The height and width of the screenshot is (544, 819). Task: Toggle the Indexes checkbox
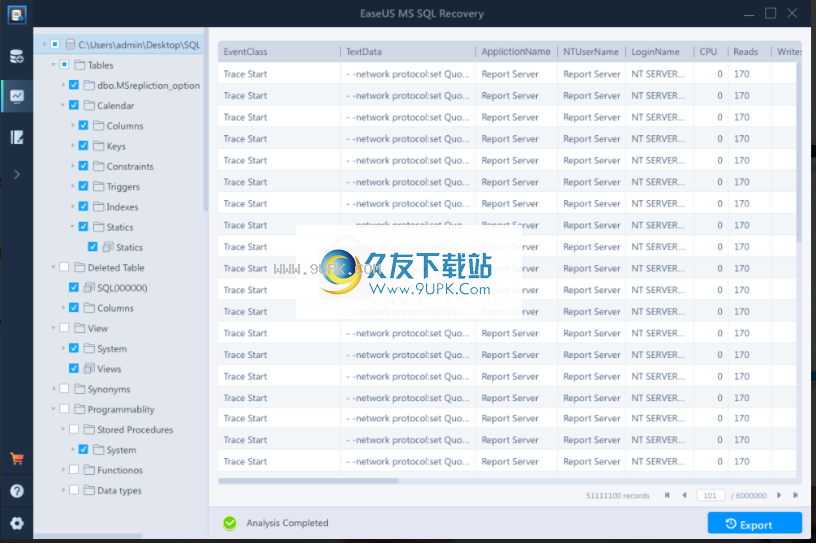[83, 207]
